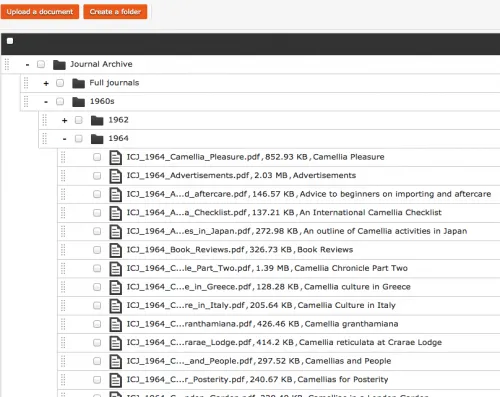Click the drag handle of the 1960s row

[x=26, y=101]
